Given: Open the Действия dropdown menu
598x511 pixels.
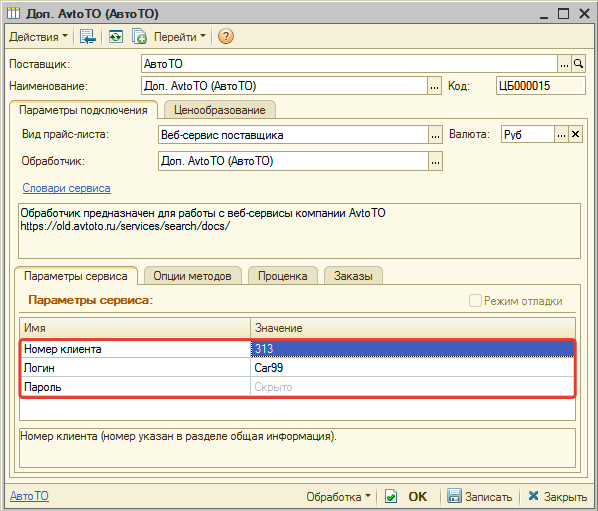Looking at the screenshot, I should click(x=38, y=37).
